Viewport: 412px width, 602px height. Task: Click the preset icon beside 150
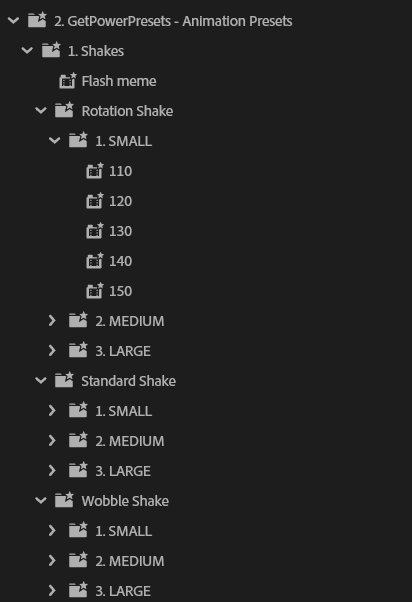tap(95, 291)
